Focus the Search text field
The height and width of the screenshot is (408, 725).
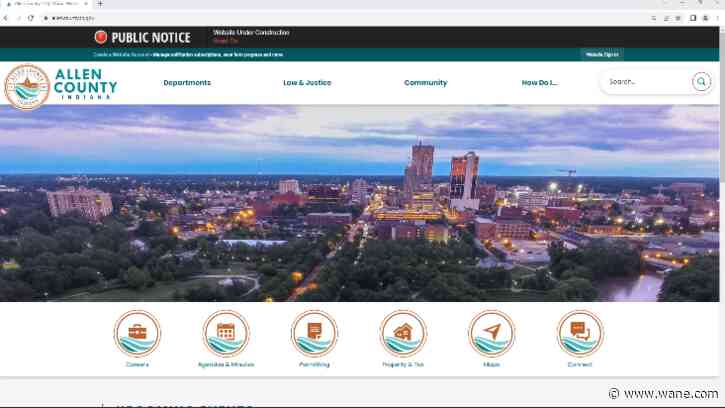[647, 82]
